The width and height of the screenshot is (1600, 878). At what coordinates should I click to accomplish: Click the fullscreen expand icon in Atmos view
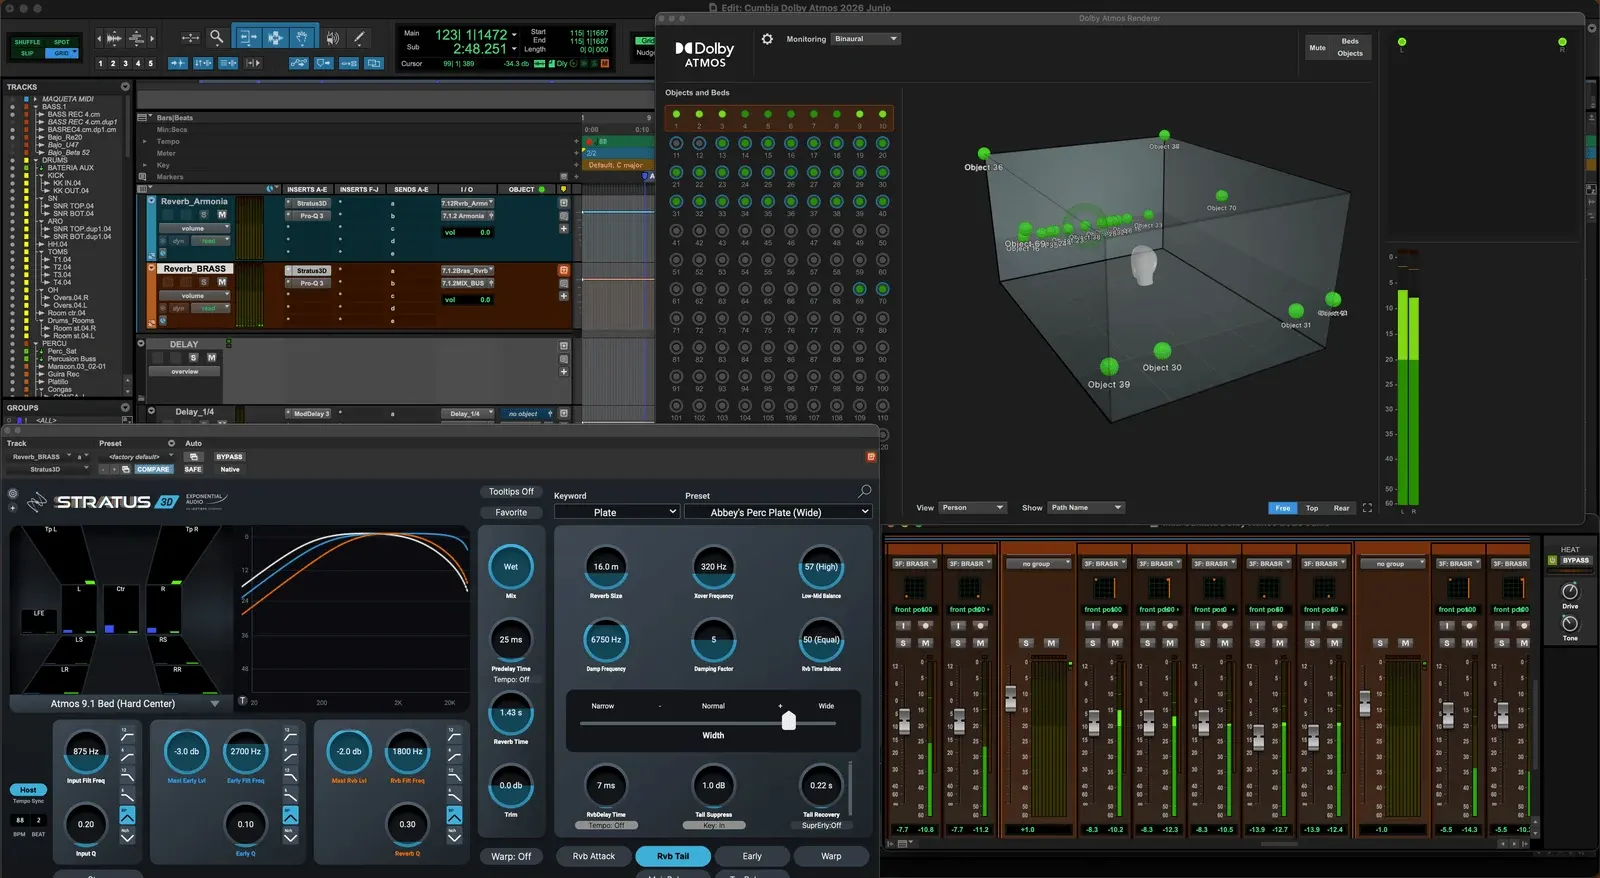tap(1367, 508)
